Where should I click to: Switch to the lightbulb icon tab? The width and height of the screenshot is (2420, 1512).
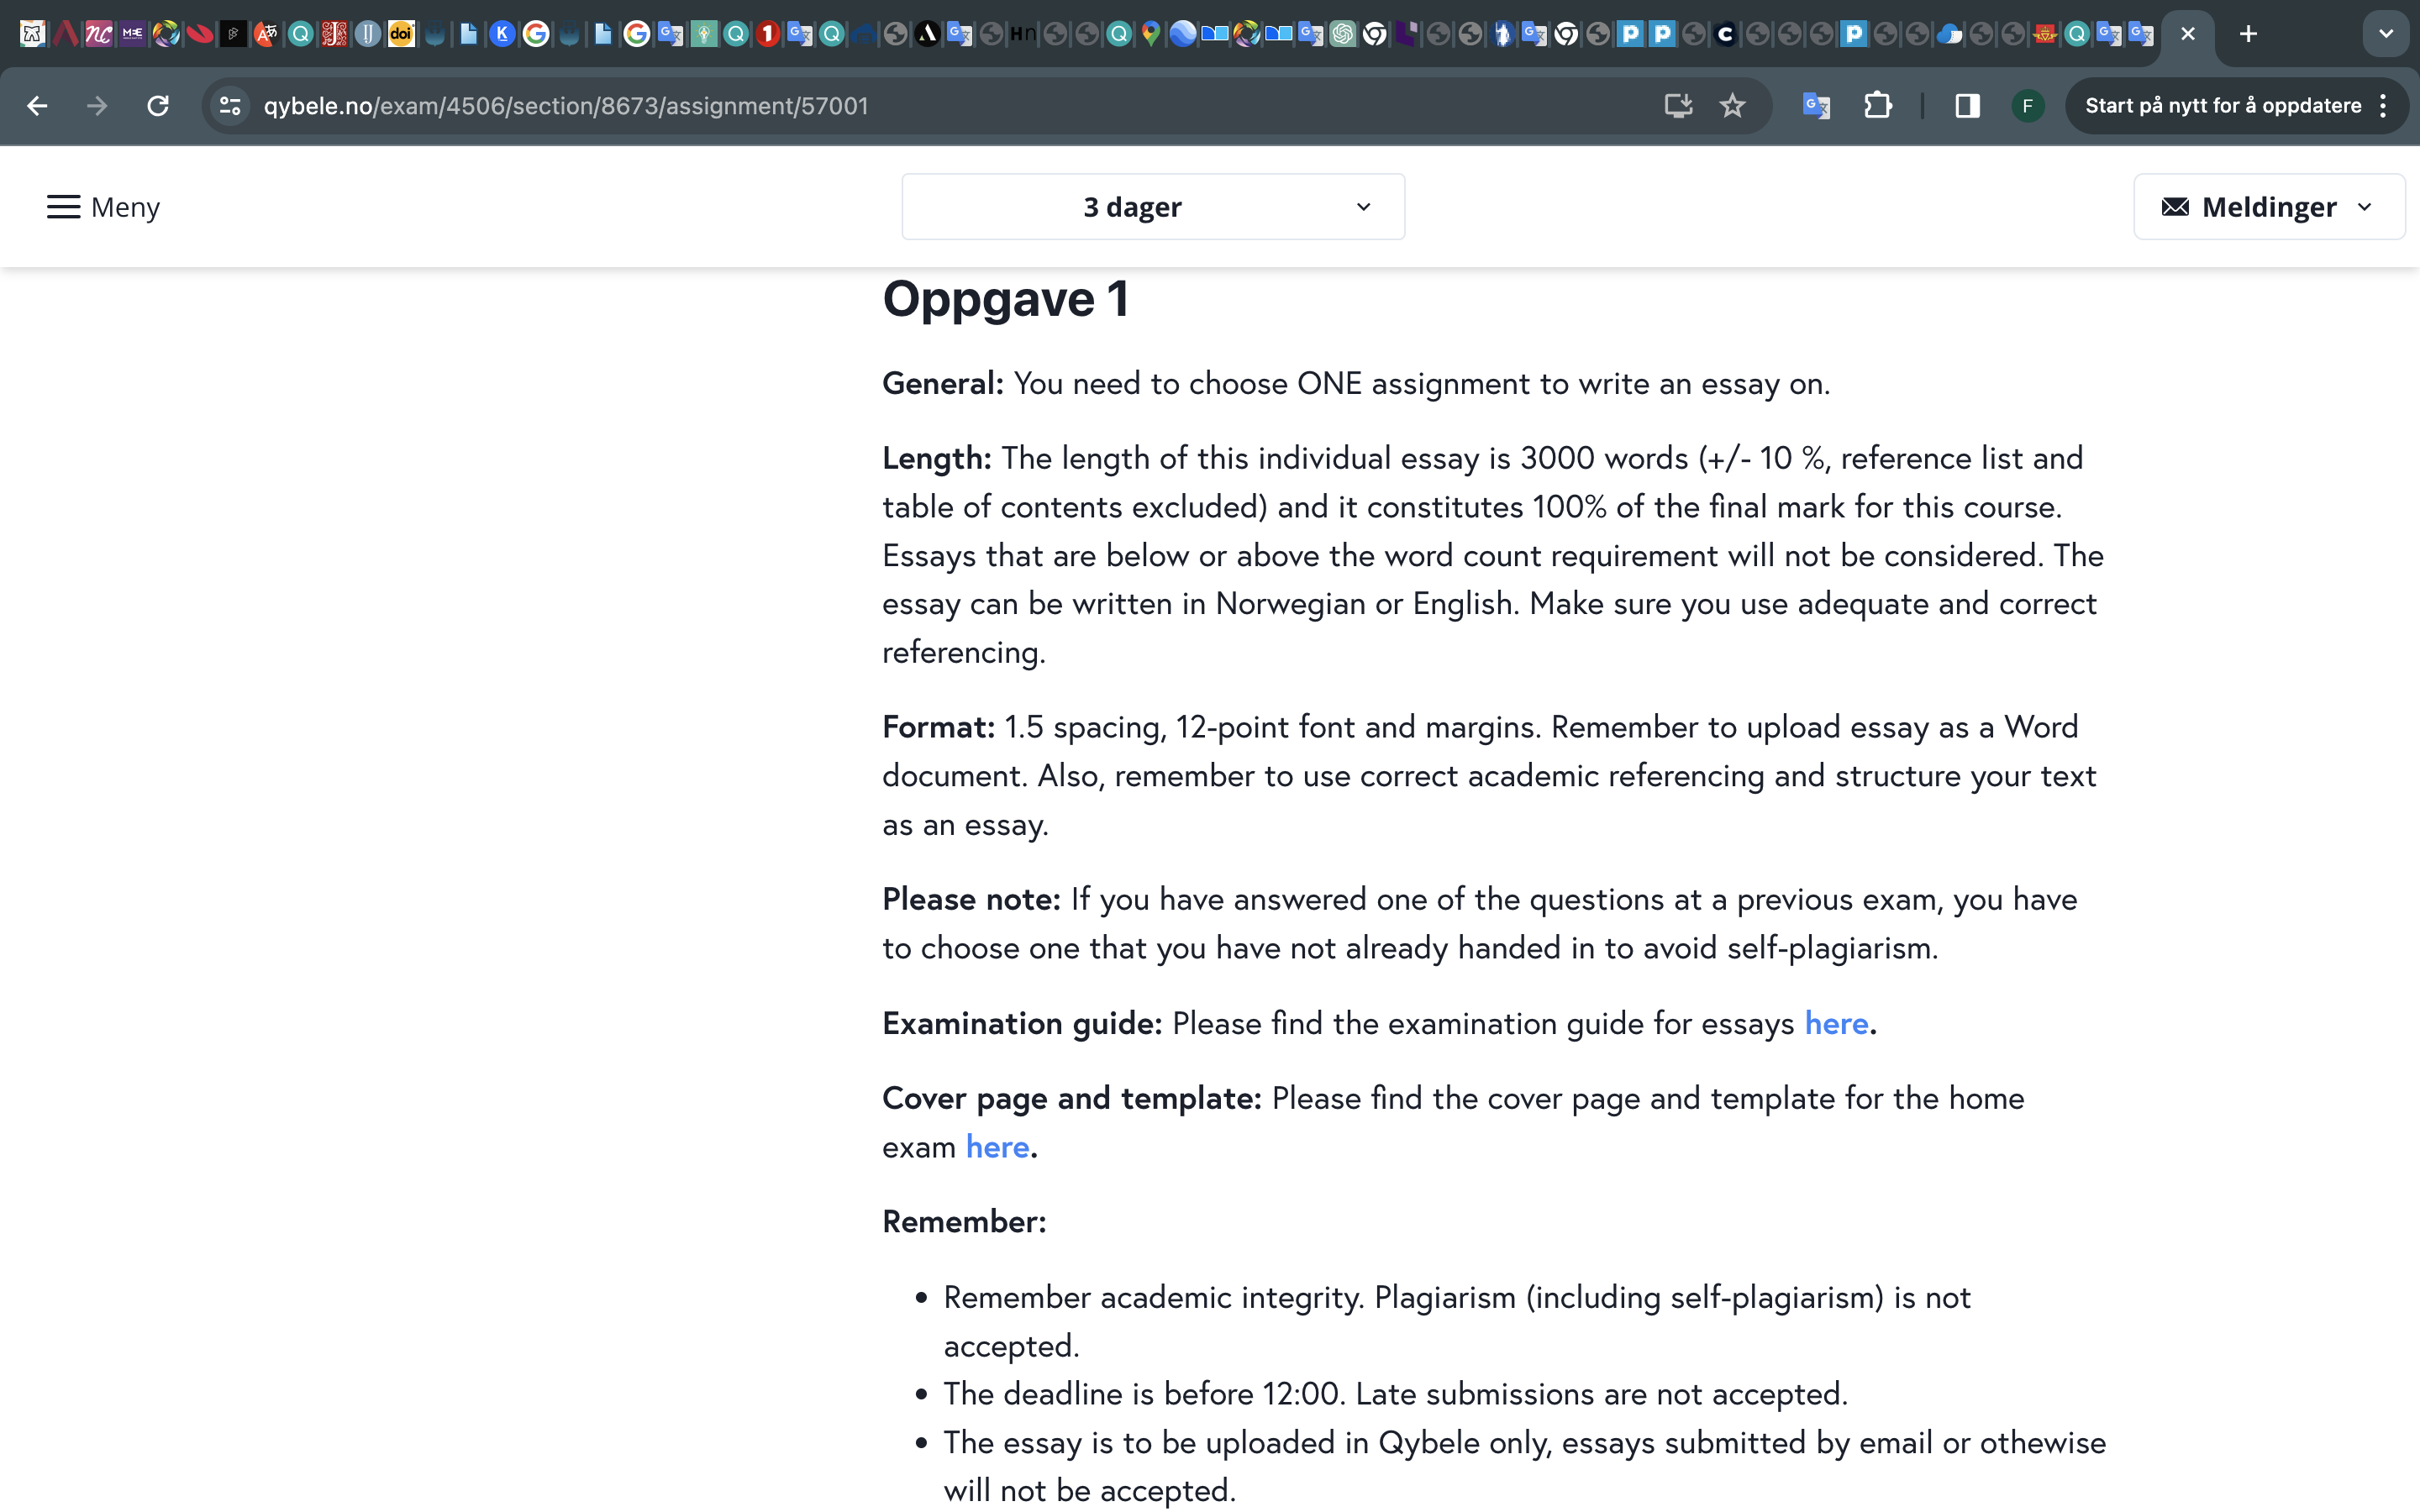[704, 34]
